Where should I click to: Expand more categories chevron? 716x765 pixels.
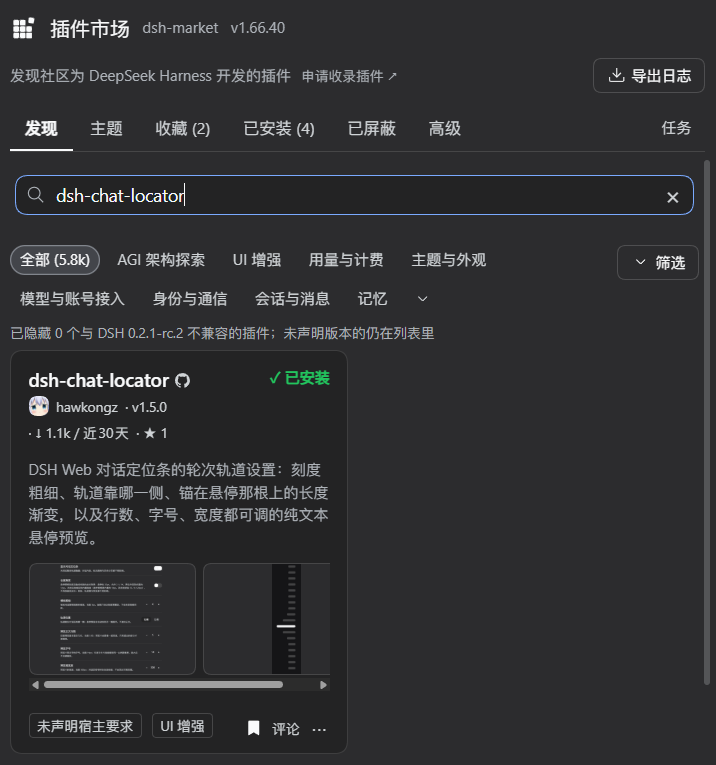(423, 299)
